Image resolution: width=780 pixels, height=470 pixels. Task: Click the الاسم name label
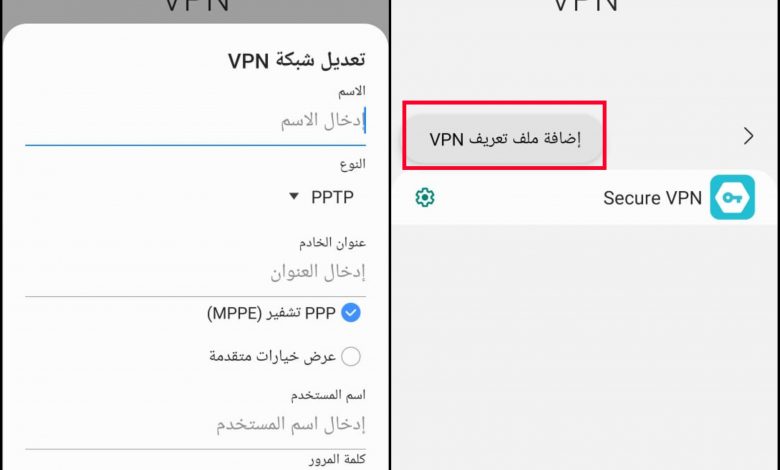[352, 92]
